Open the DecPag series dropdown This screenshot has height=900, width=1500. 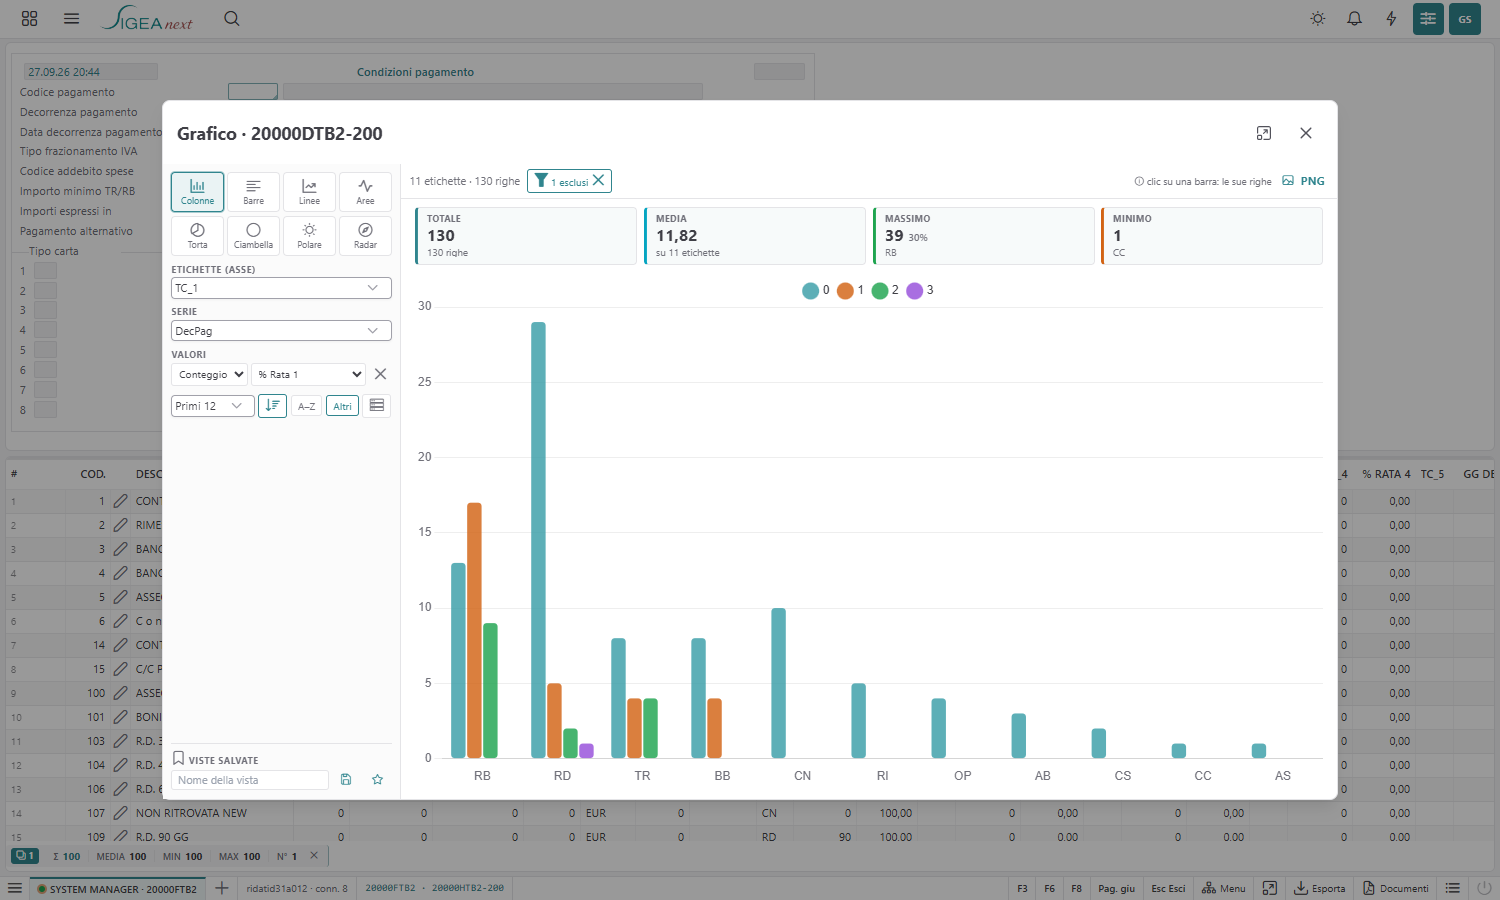click(281, 331)
